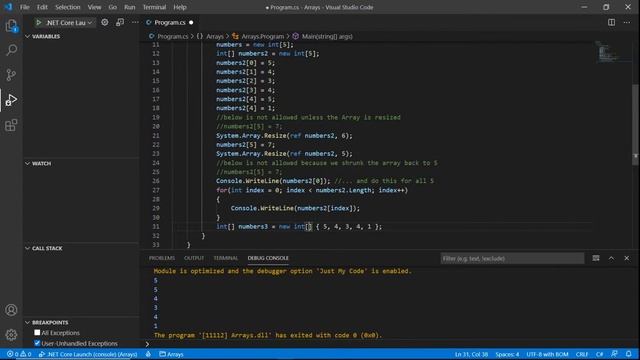
Task: Click the debug console filter field
Action: point(512,258)
